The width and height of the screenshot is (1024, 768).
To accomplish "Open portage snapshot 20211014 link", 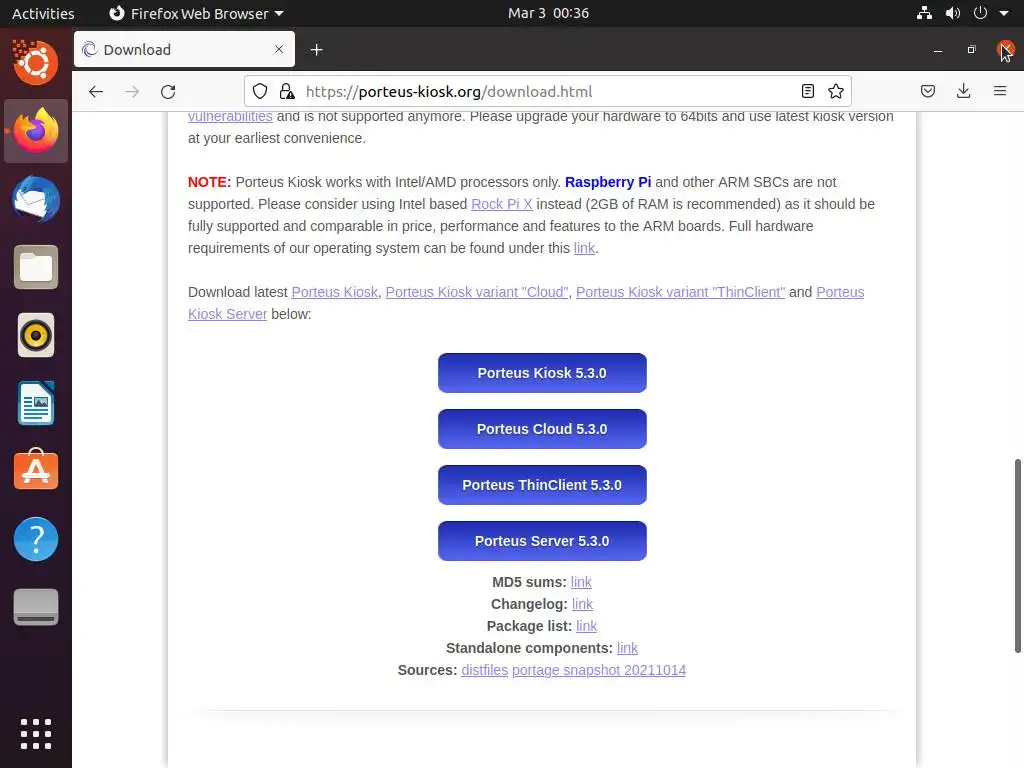I will tap(599, 670).
